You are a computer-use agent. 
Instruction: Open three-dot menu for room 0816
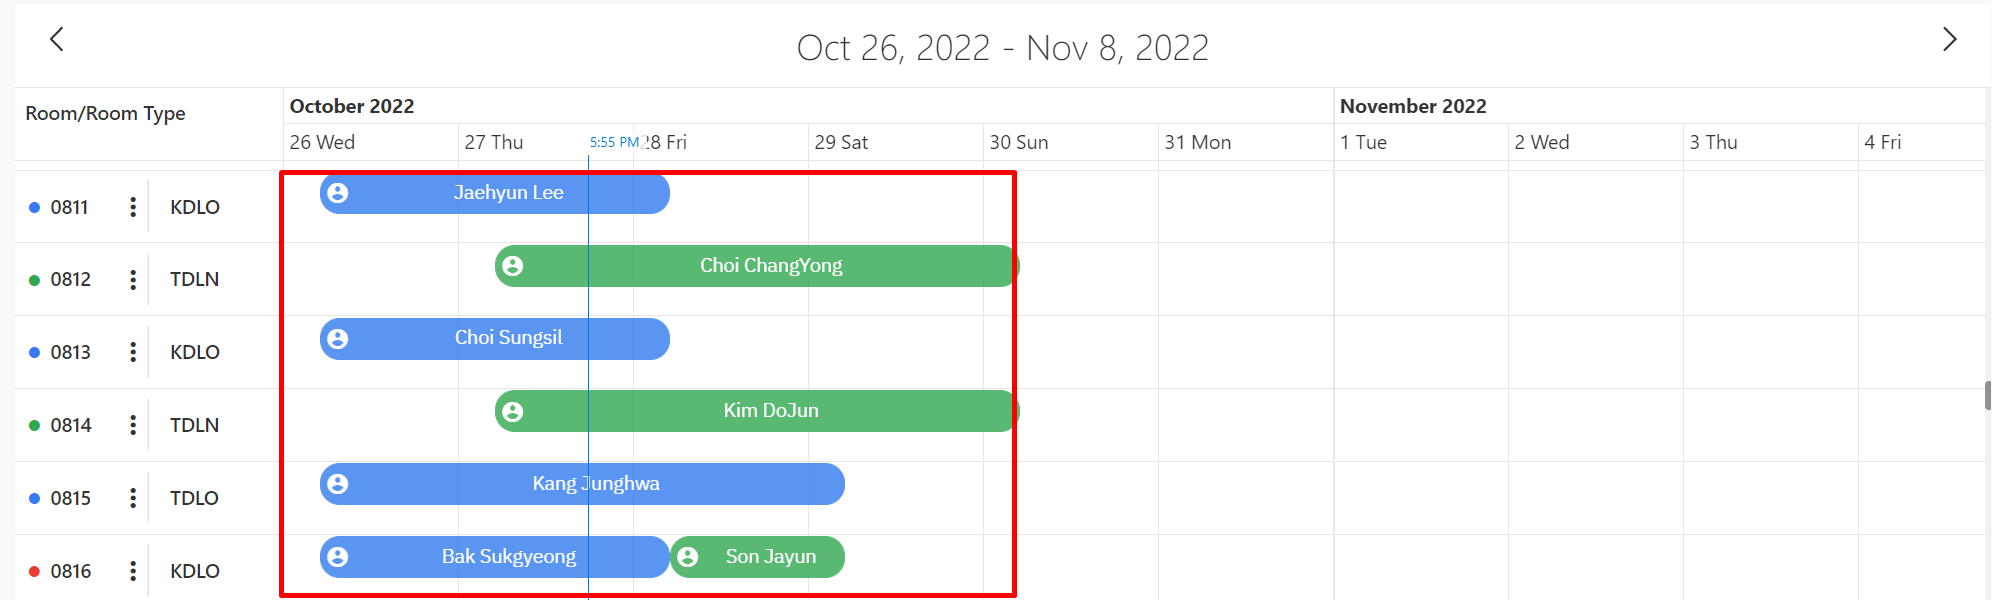(x=133, y=571)
